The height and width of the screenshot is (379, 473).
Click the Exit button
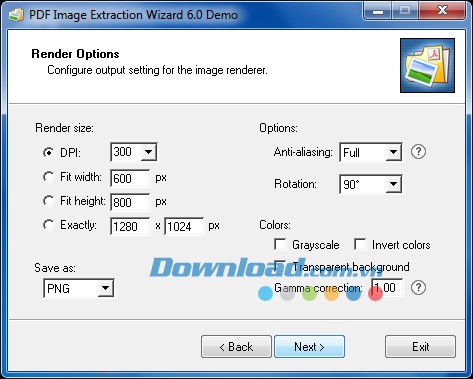point(420,347)
